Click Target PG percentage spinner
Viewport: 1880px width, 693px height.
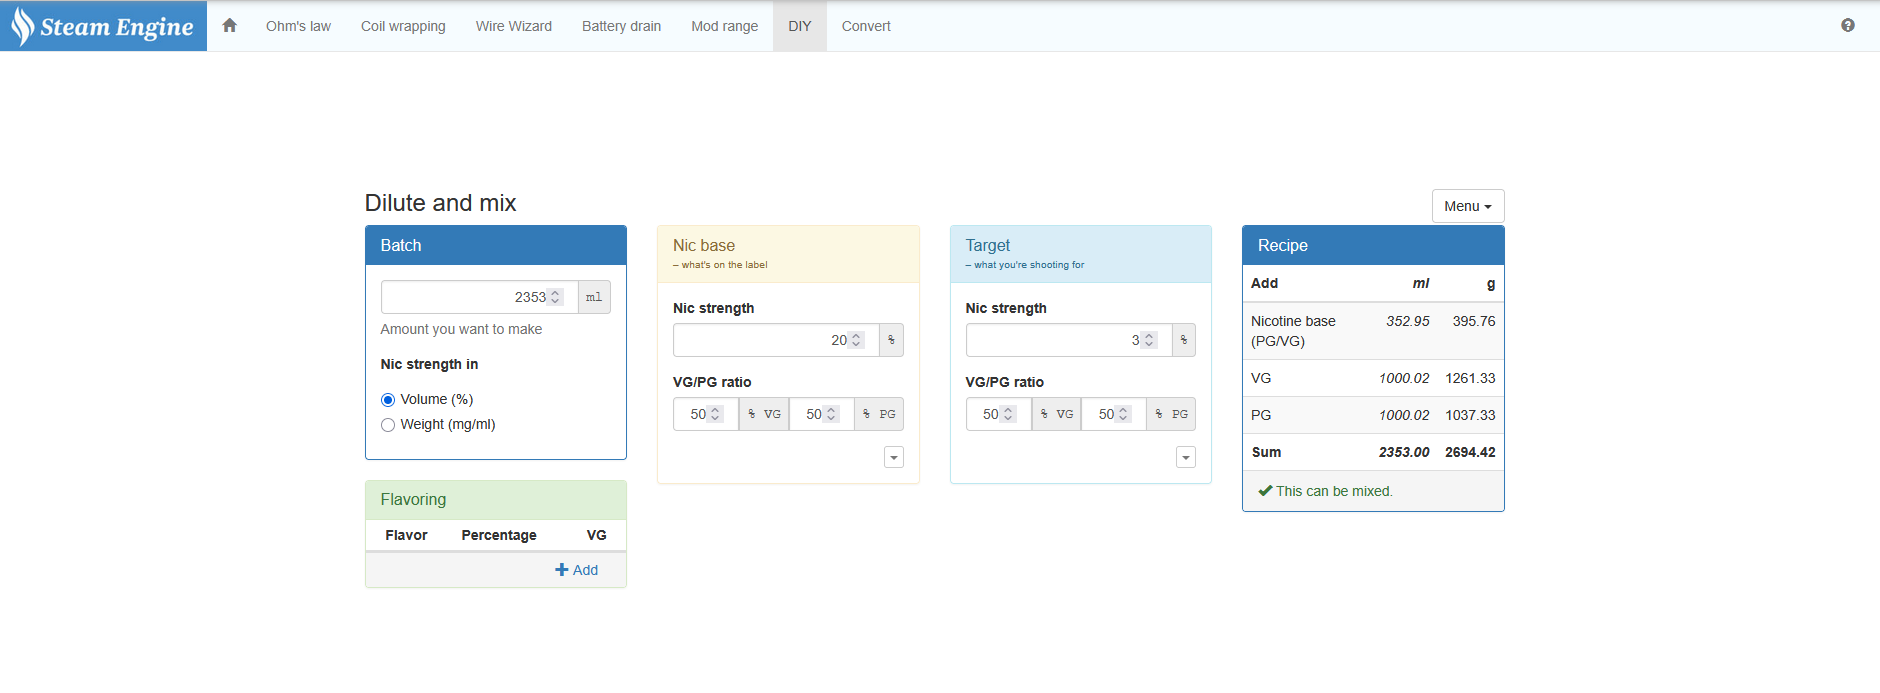click(1123, 414)
